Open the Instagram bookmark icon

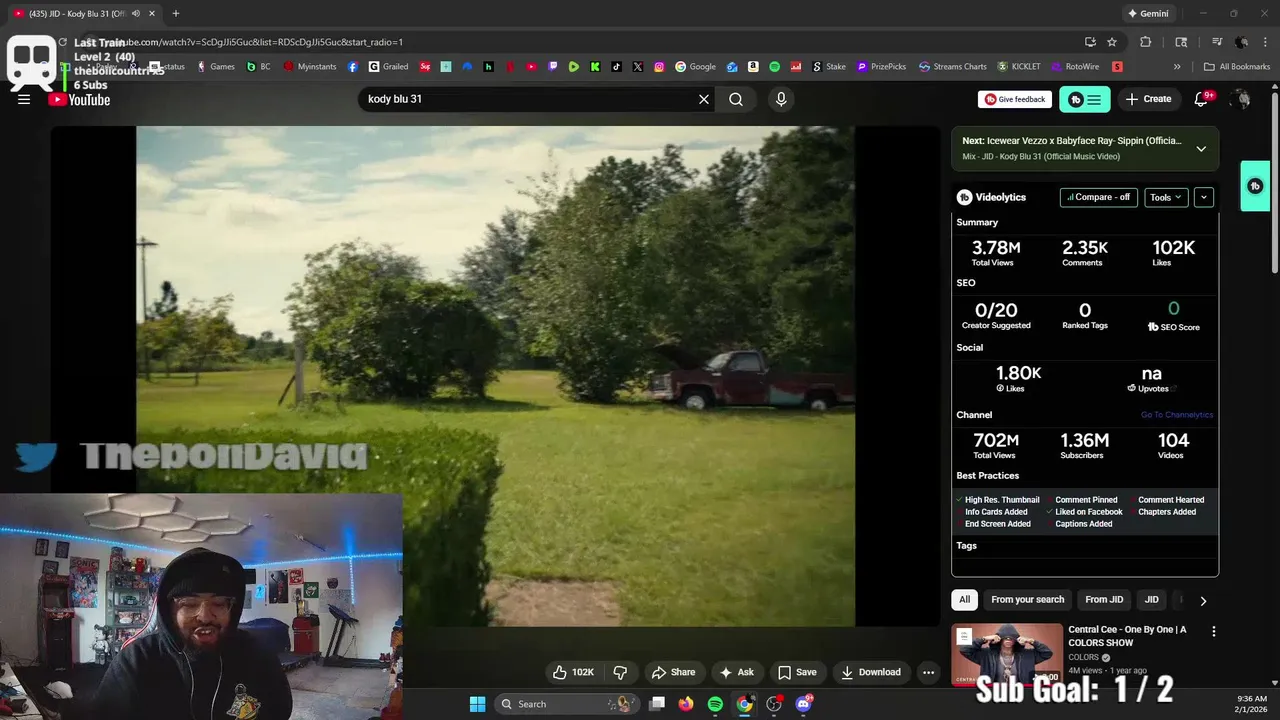pyautogui.click(x=660, y=67)
